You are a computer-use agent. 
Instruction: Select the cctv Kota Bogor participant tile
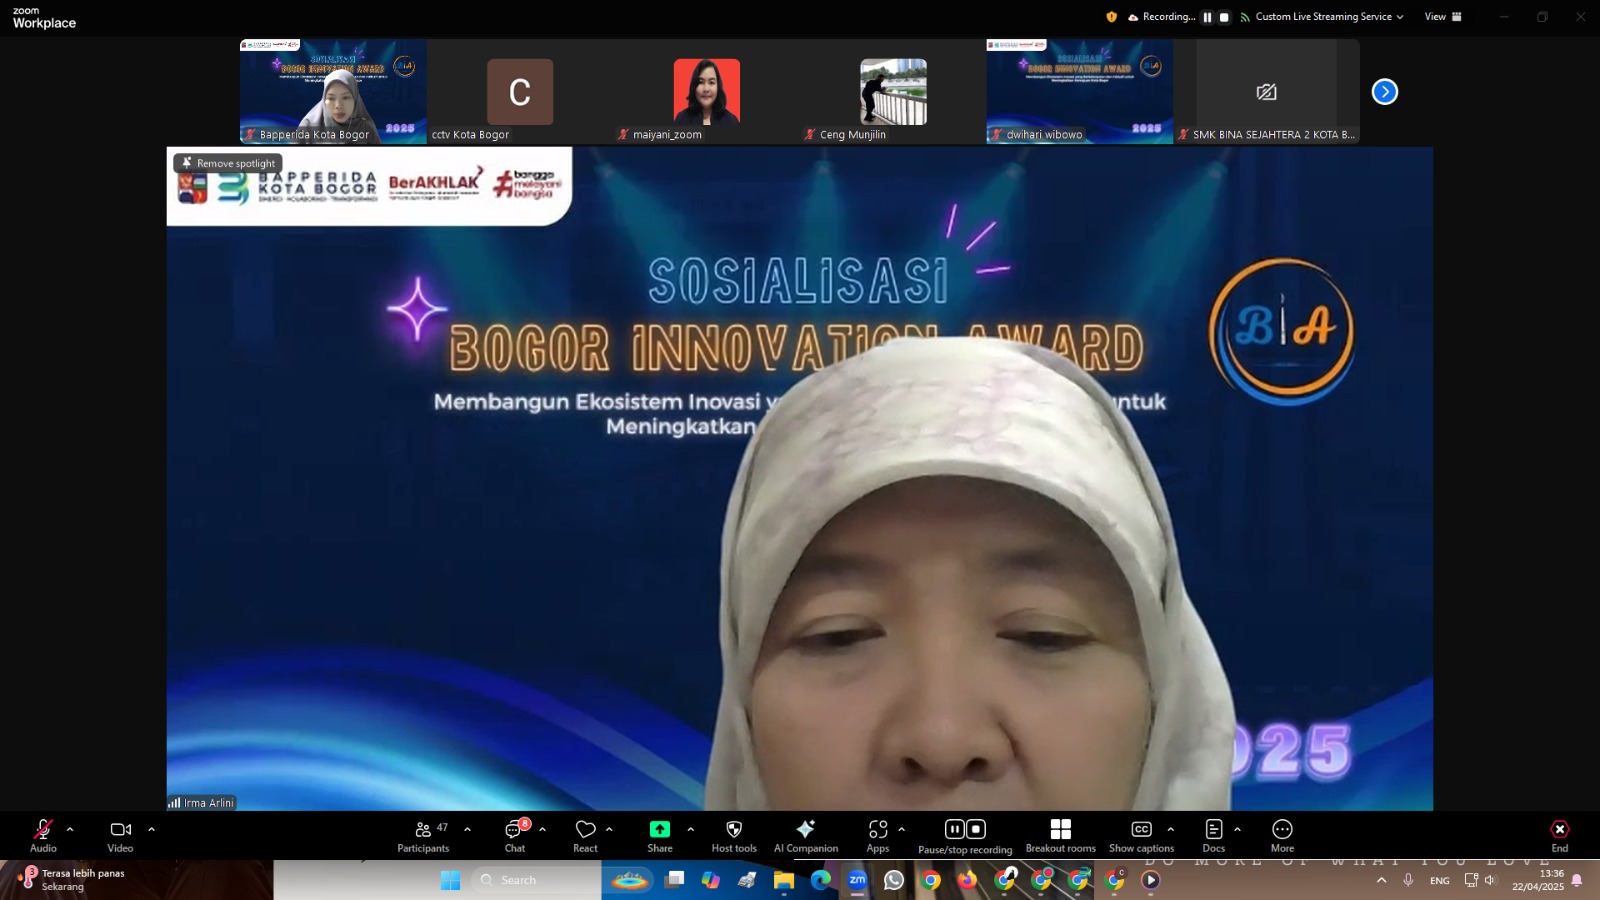tap(520, 91)
